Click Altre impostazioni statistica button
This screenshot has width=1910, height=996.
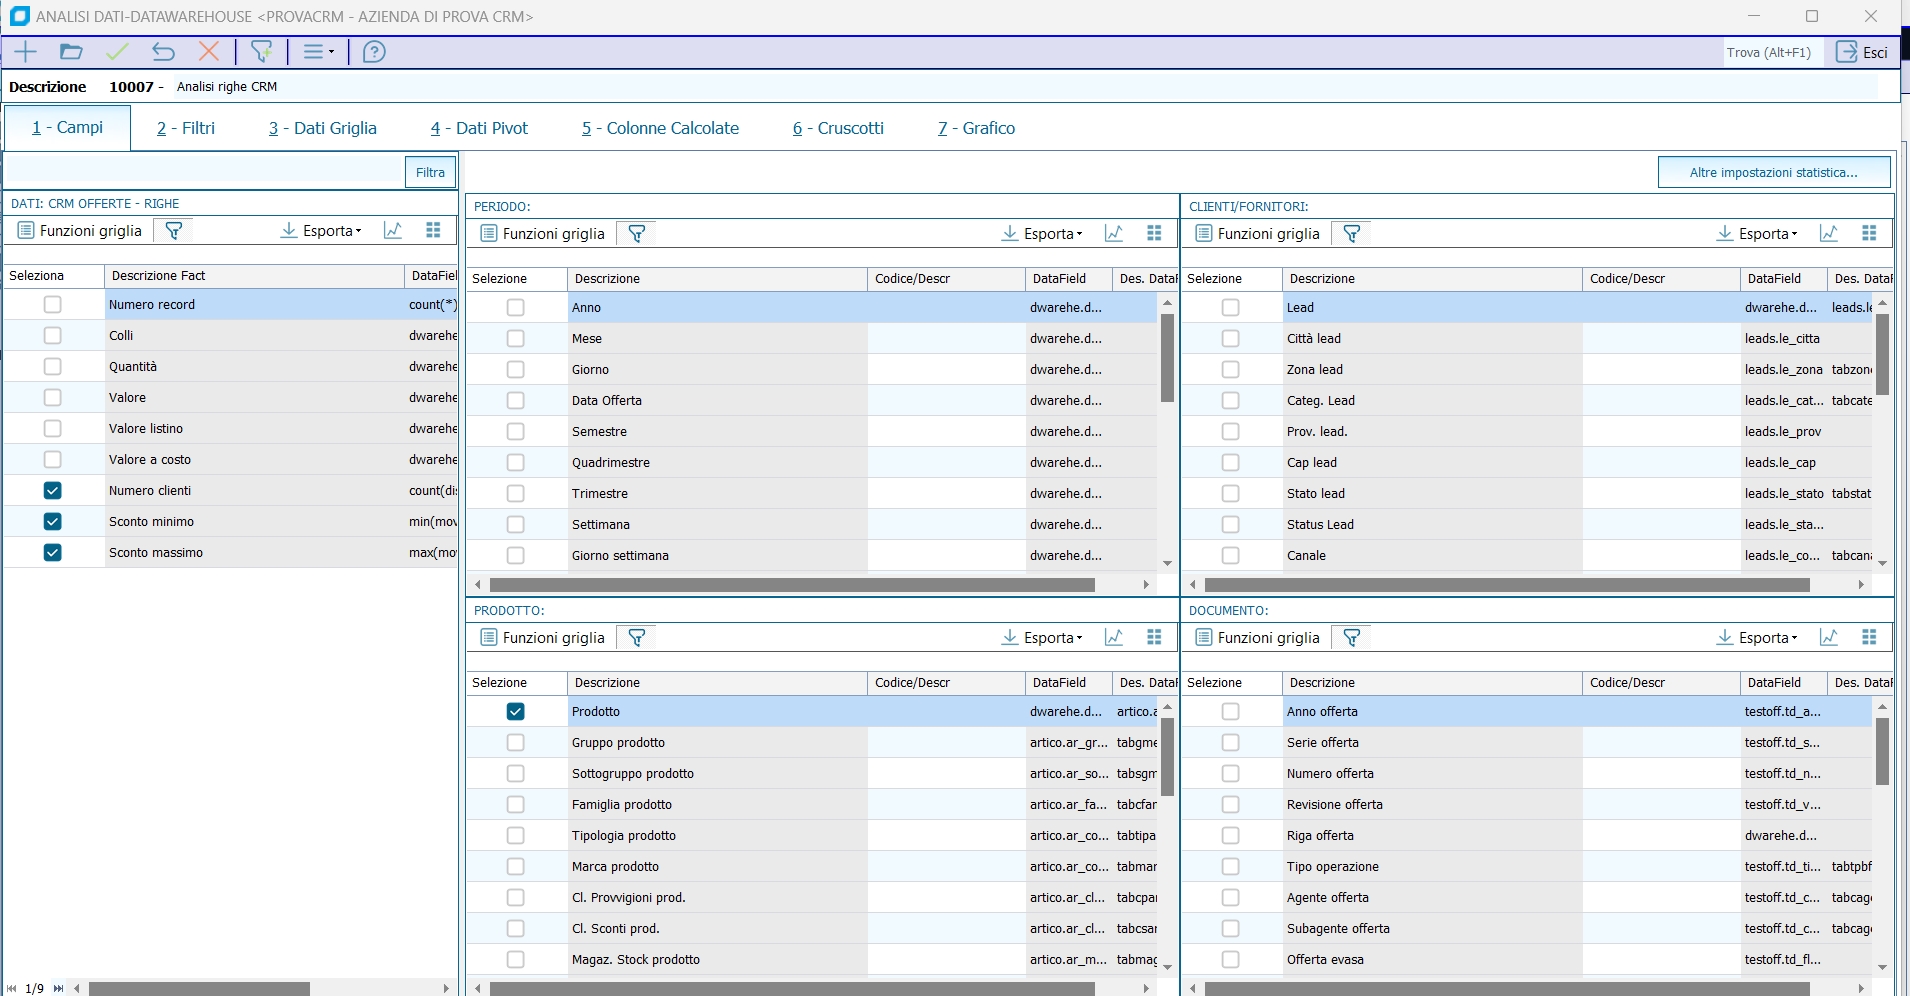point(1773,172)
